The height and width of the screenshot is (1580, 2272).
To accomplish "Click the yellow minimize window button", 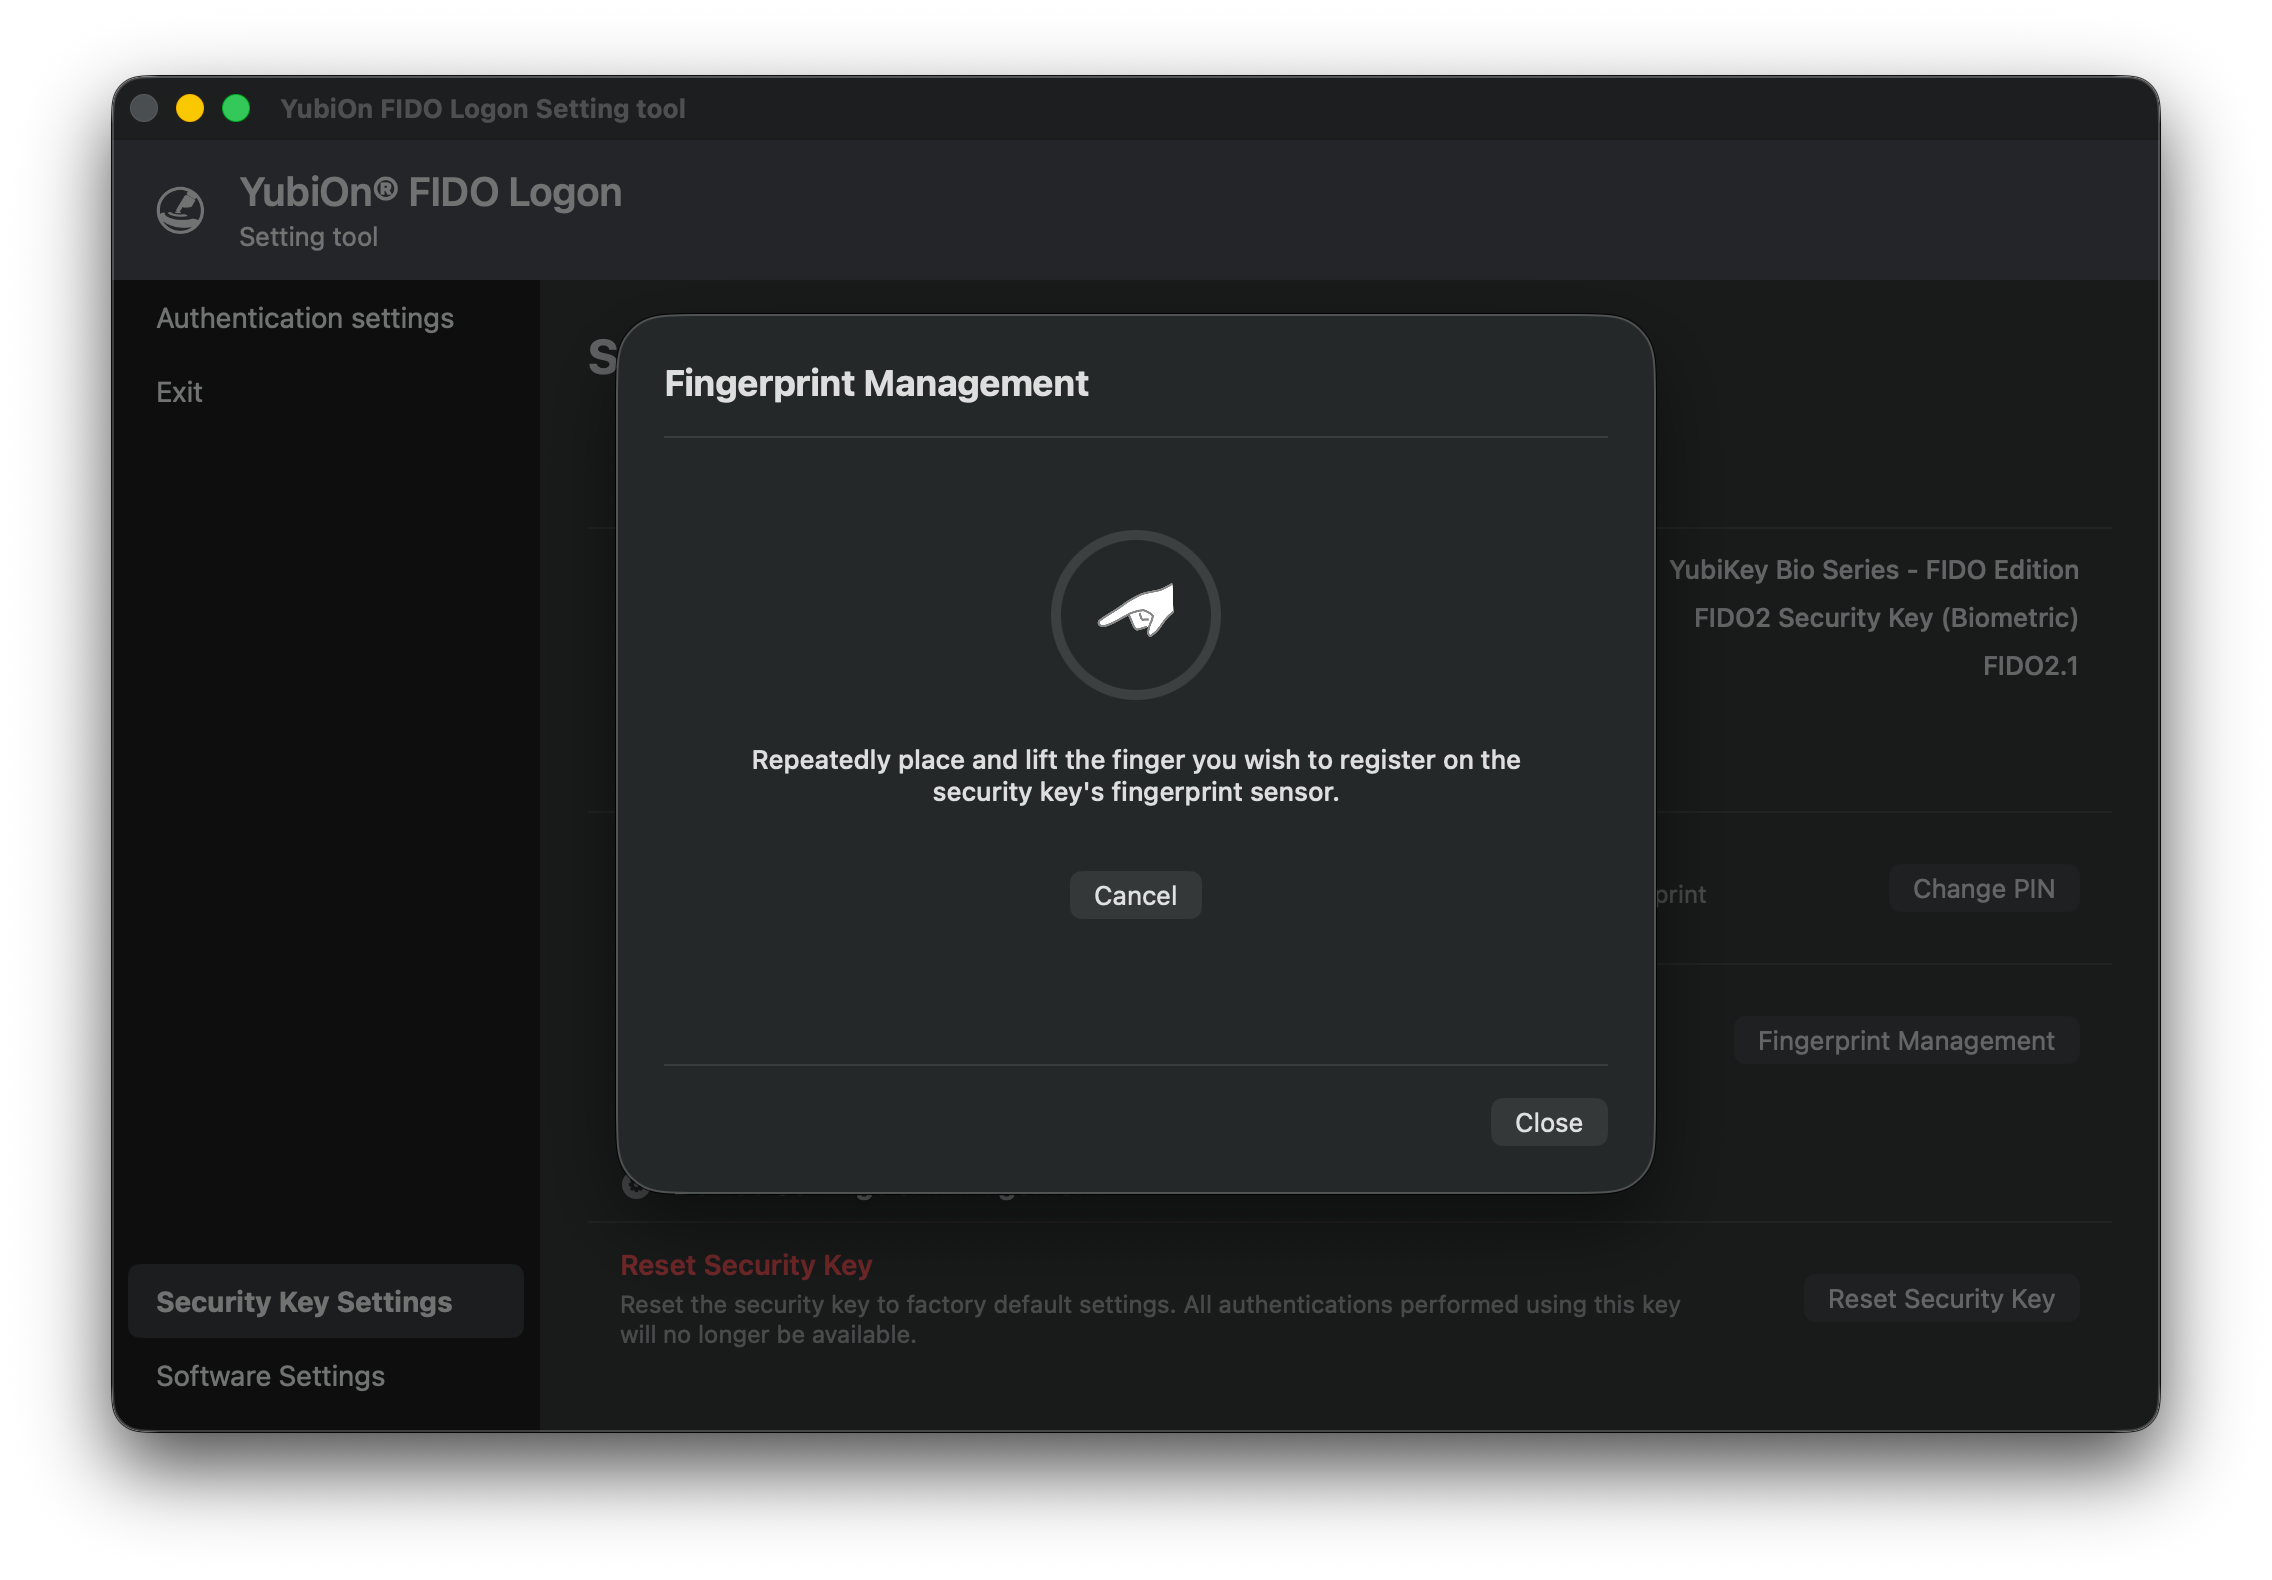I will pos(190,108).
